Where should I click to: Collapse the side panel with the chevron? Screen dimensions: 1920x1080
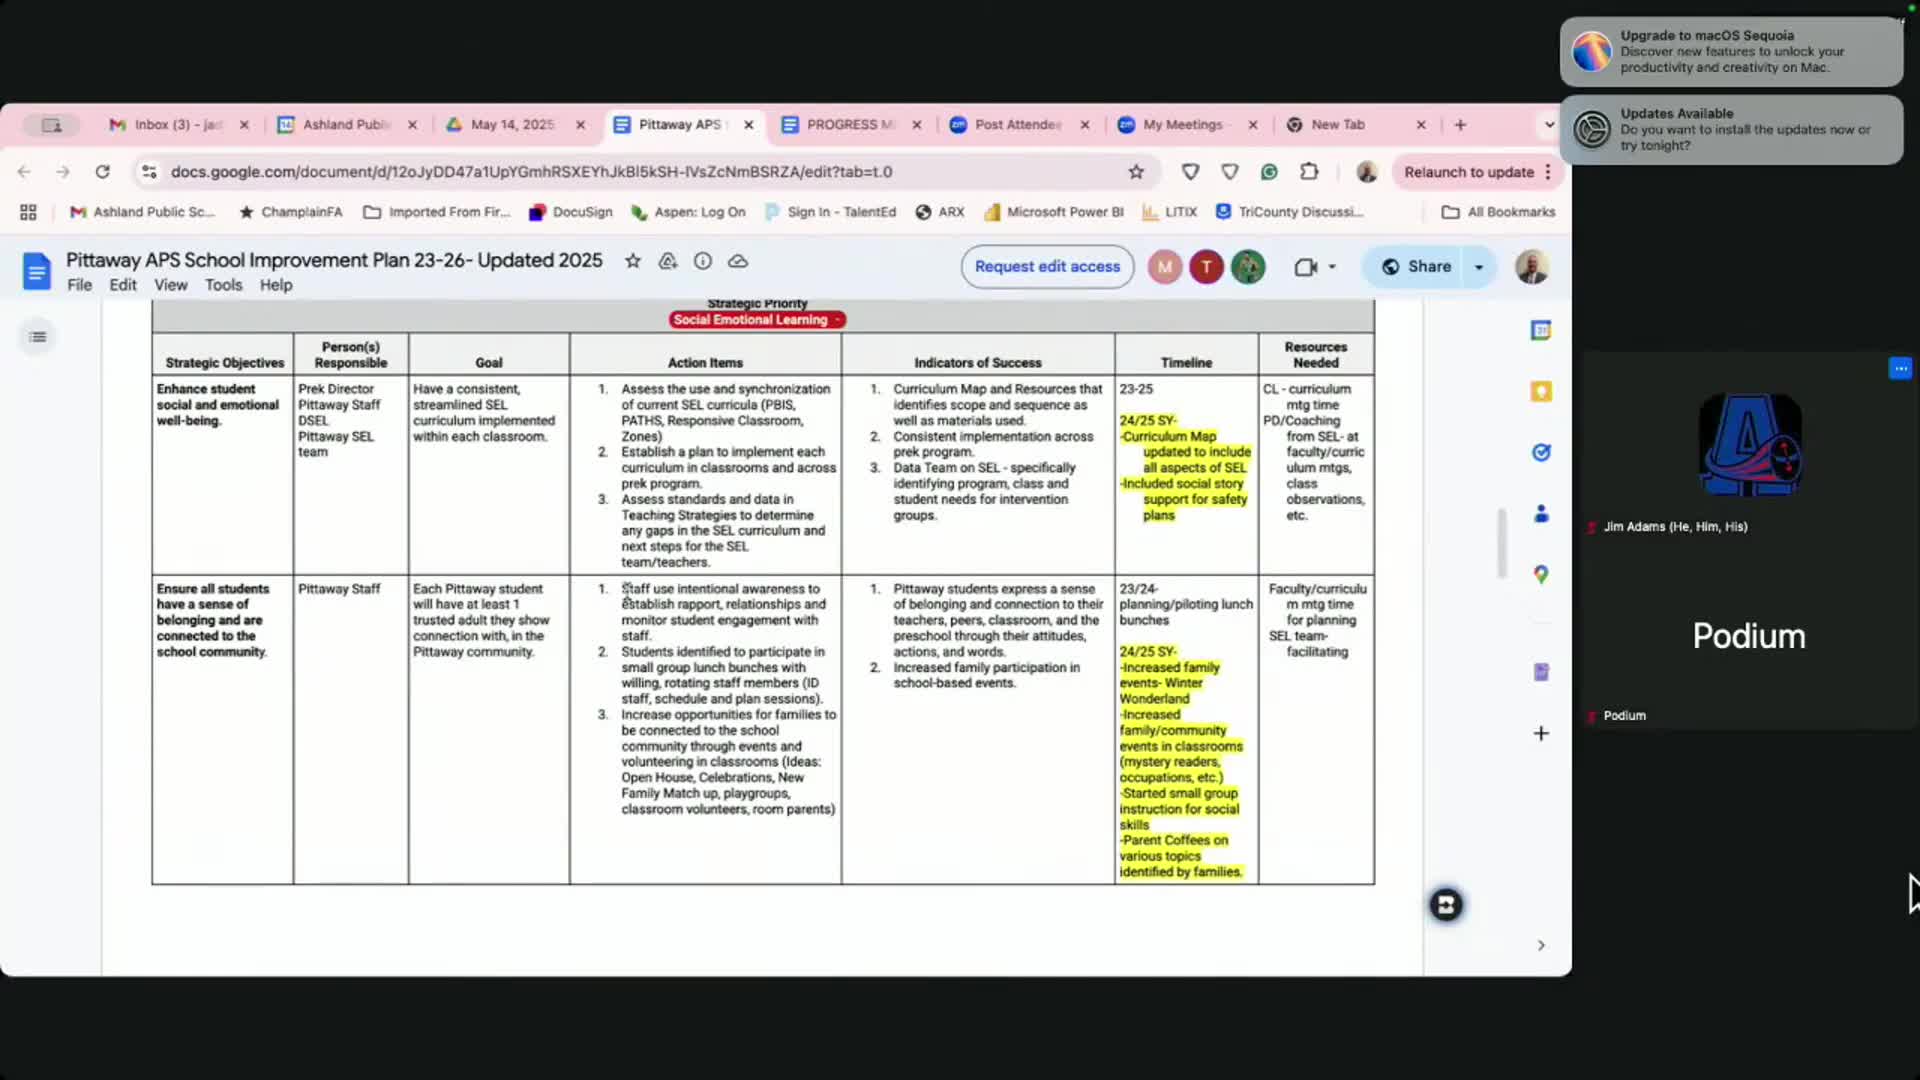(x=1541, y=945)
